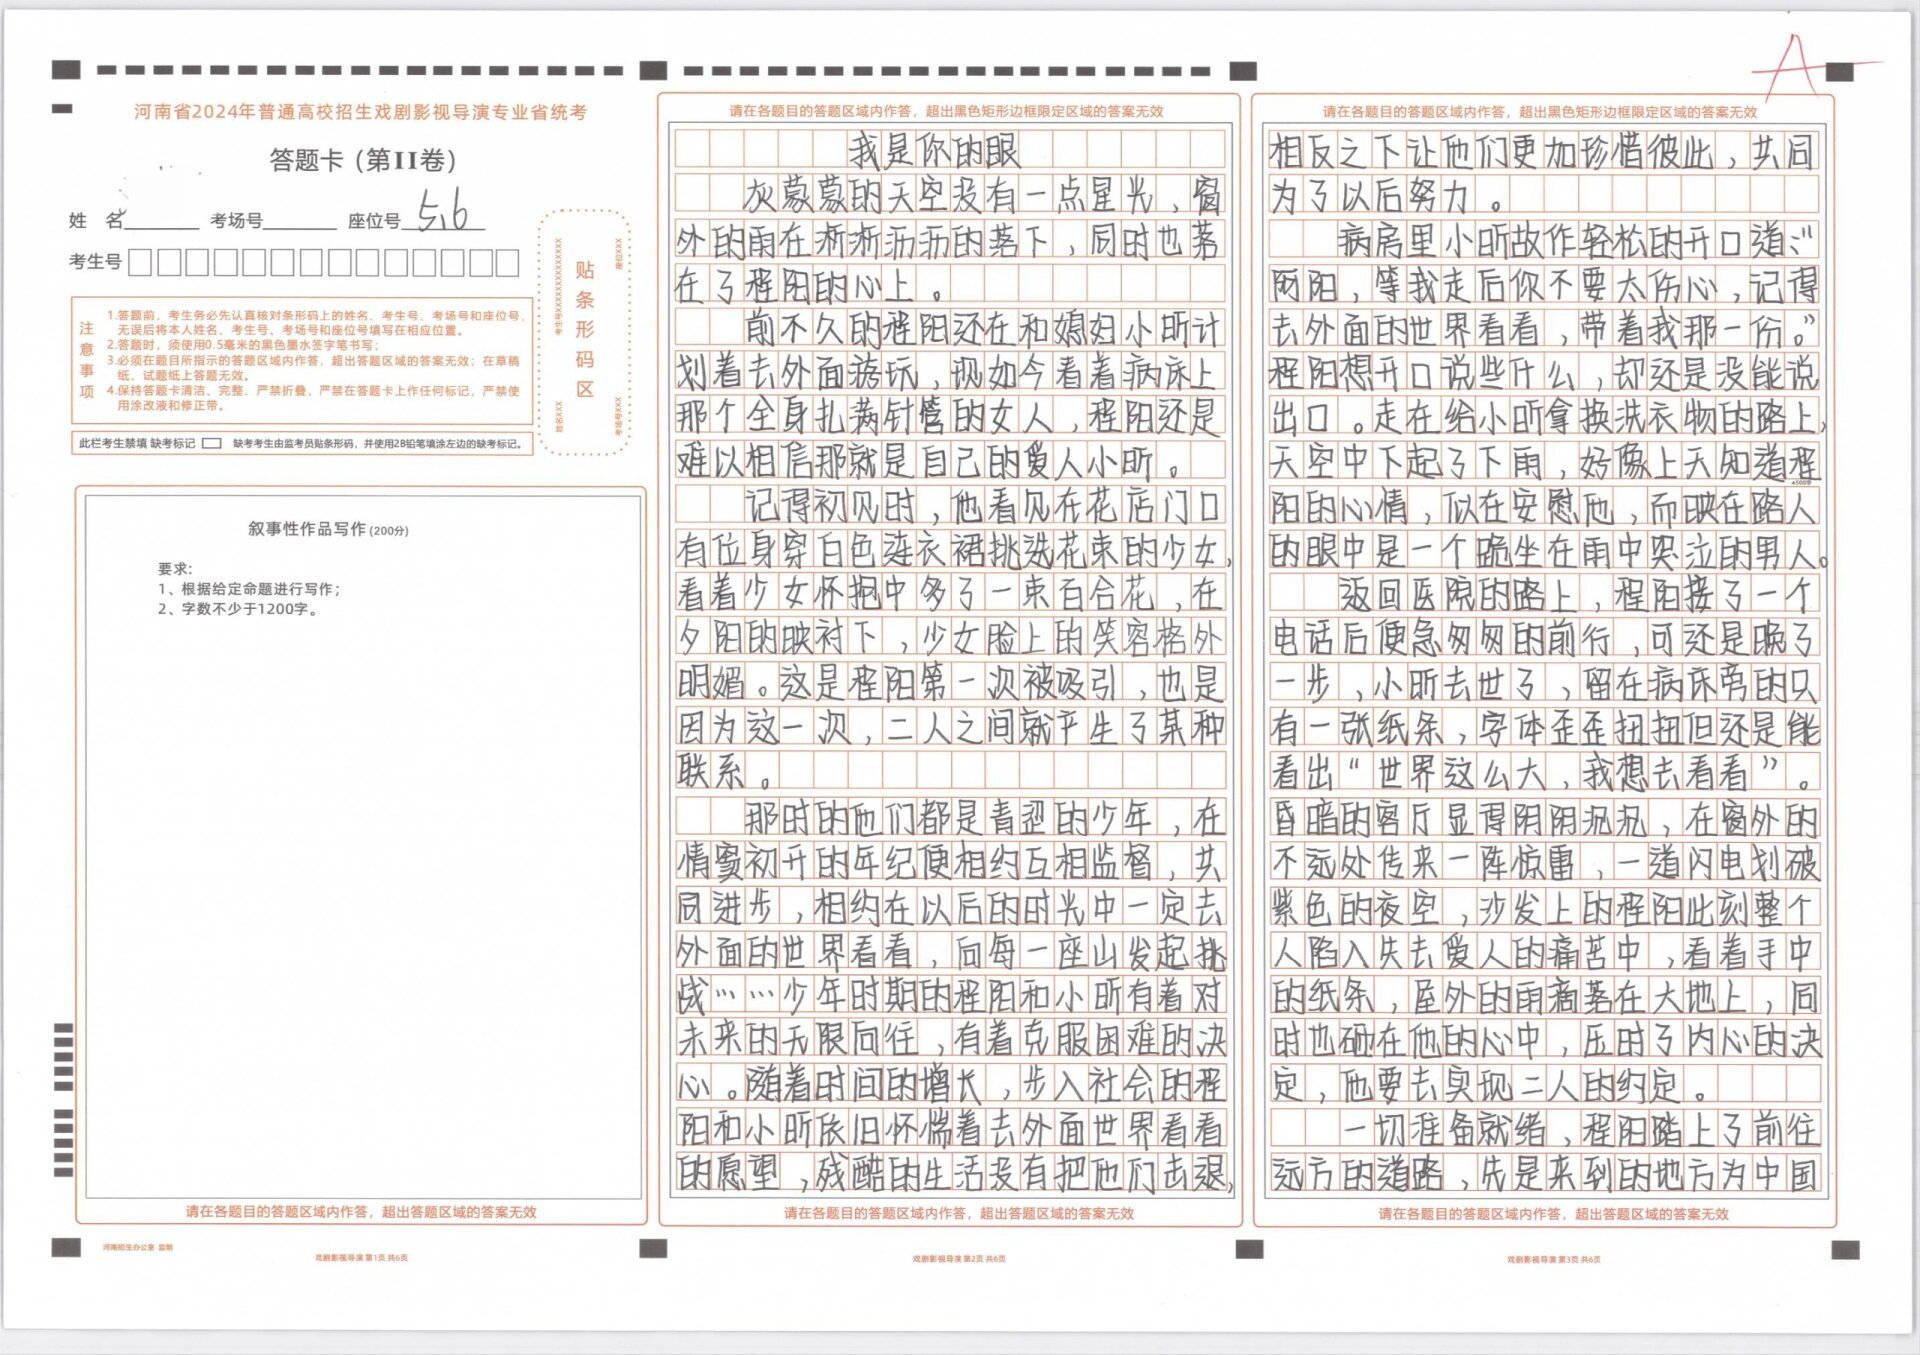Click the handwritten '56' seat number

pos(443,212)
